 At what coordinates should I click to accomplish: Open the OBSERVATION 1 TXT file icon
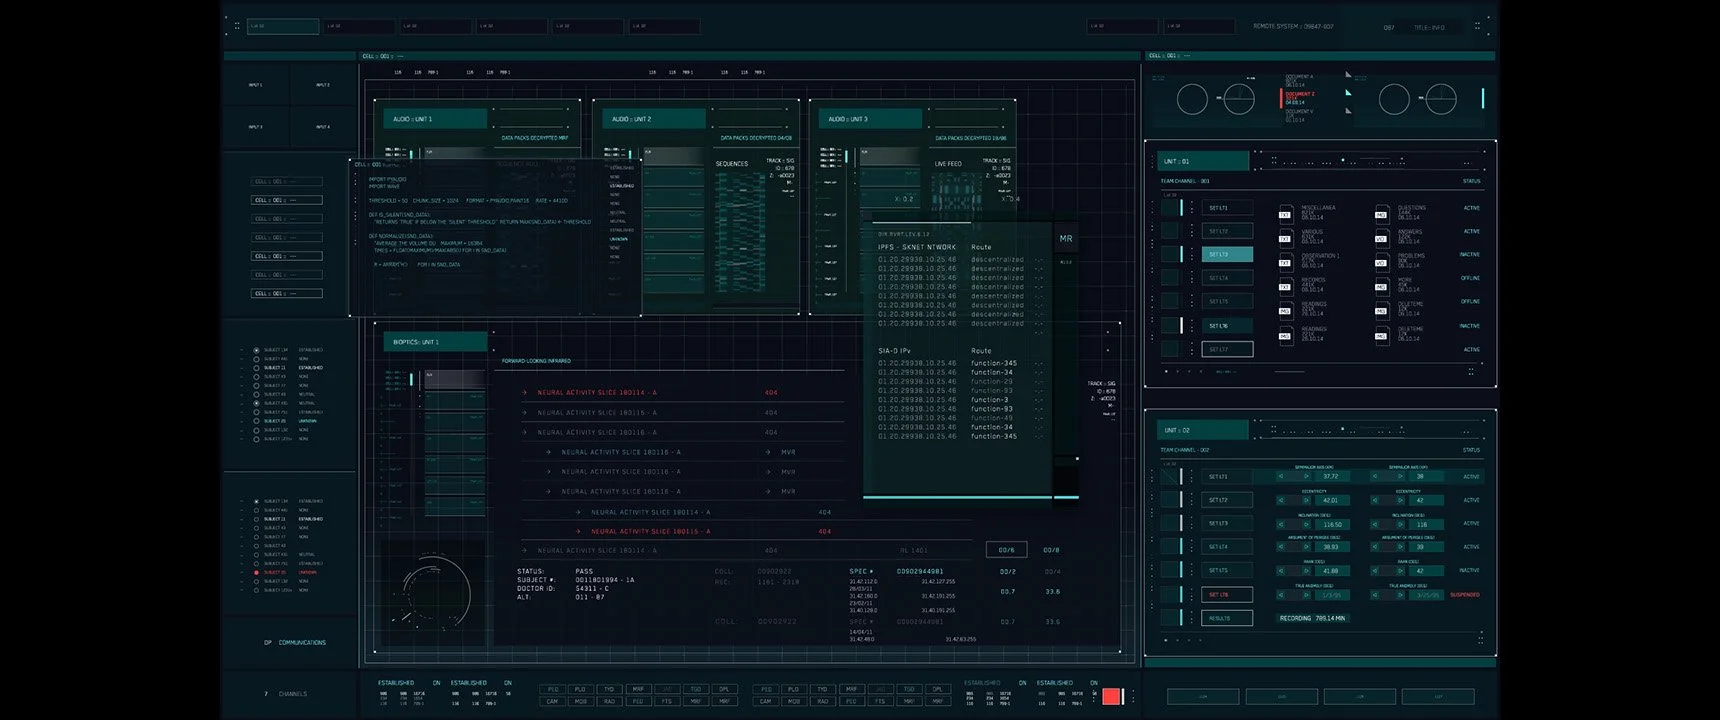click(x=1285, y=262)
